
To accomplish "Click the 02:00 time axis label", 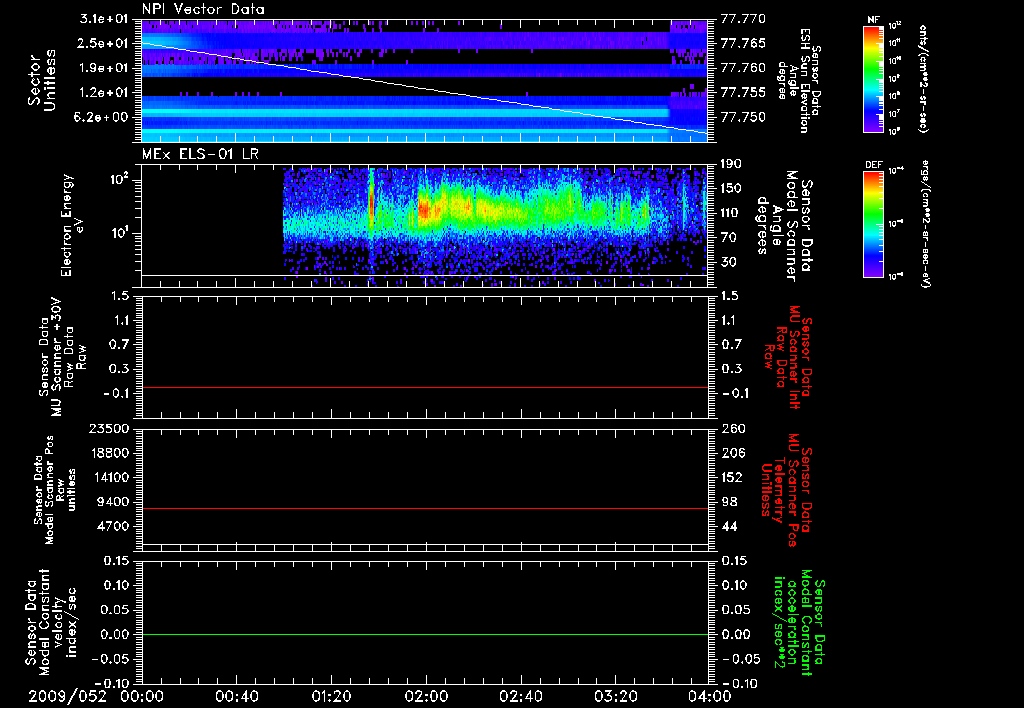I will tap(426, 696).
